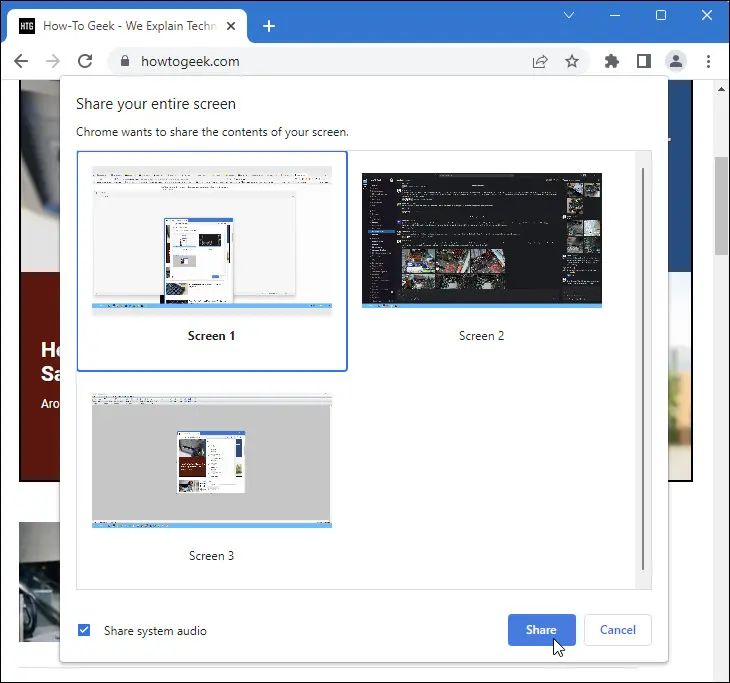View site info via padlock icon
This screenshot has width=730, height=683.
(x=124, y=61)
